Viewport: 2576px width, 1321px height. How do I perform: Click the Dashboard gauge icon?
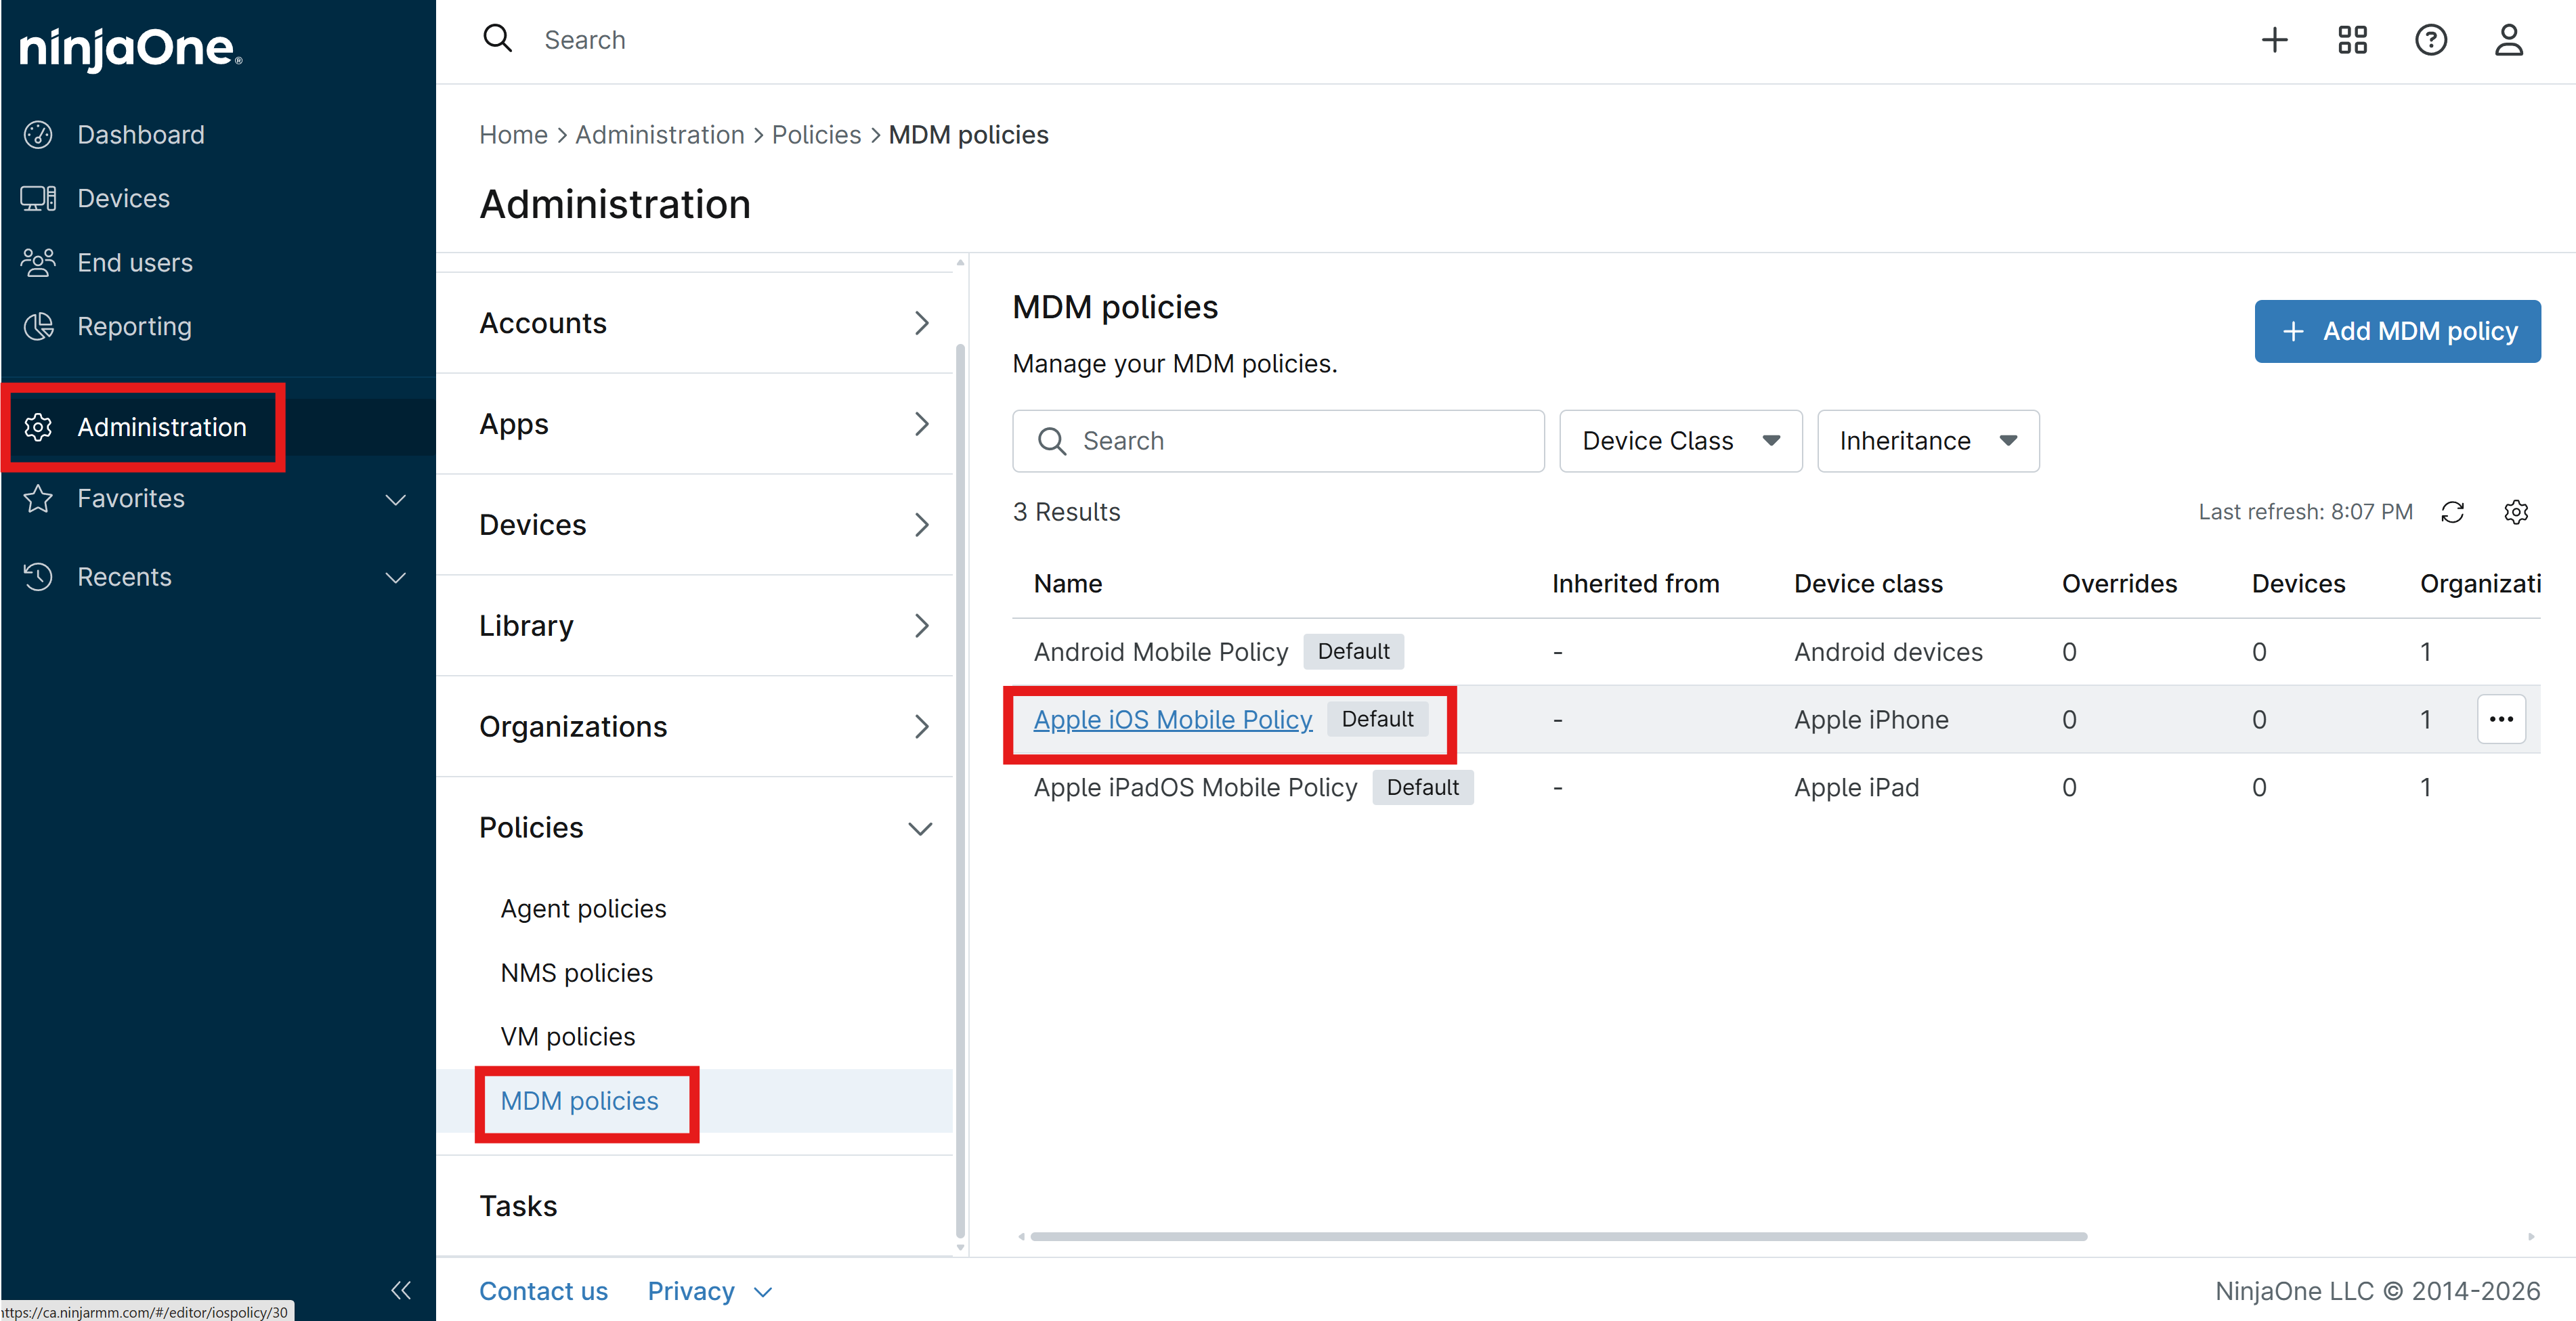pos(38,134)
